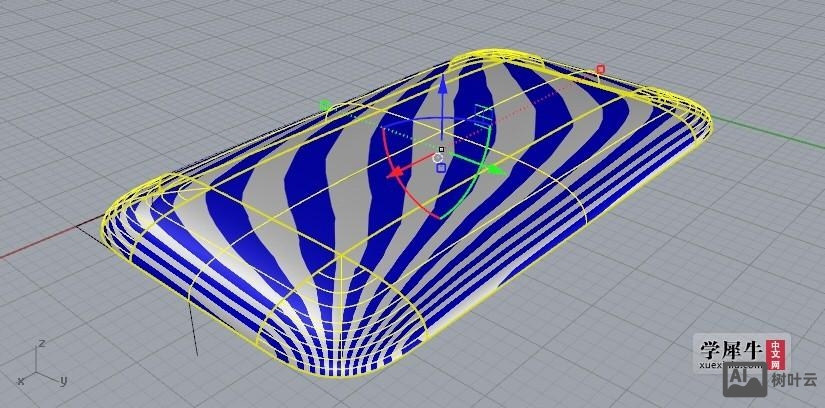Viewport: 825px width, 408px height.
Task: Click the gumball red X-axis move arrow
Action: [x=398, y=173]
